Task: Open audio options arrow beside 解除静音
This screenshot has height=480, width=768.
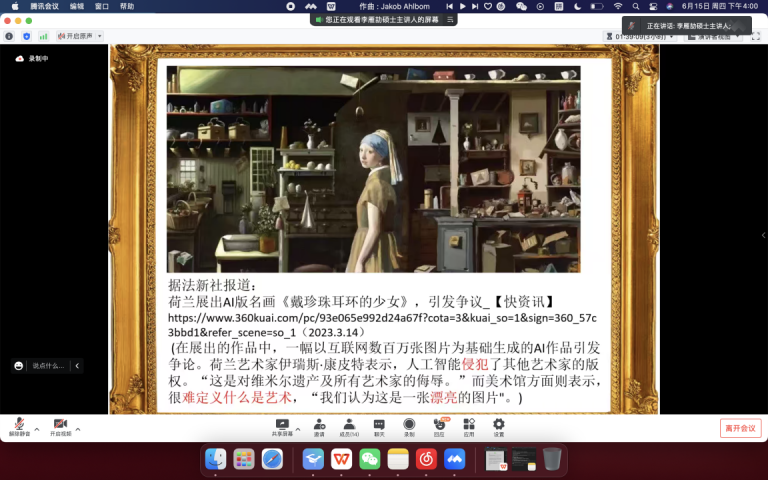Action: pyautogui.click(x=37, y=430)
